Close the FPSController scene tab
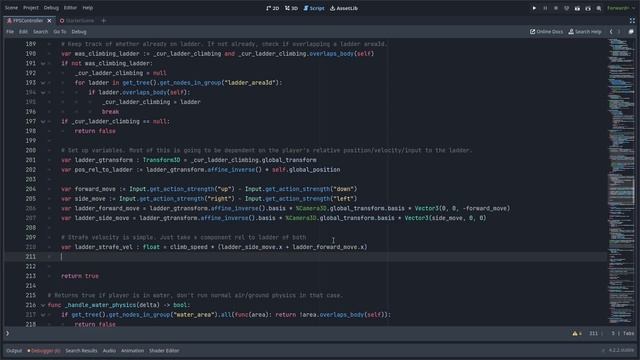This screenshot has height=360, width=640. tap(49, 20)
